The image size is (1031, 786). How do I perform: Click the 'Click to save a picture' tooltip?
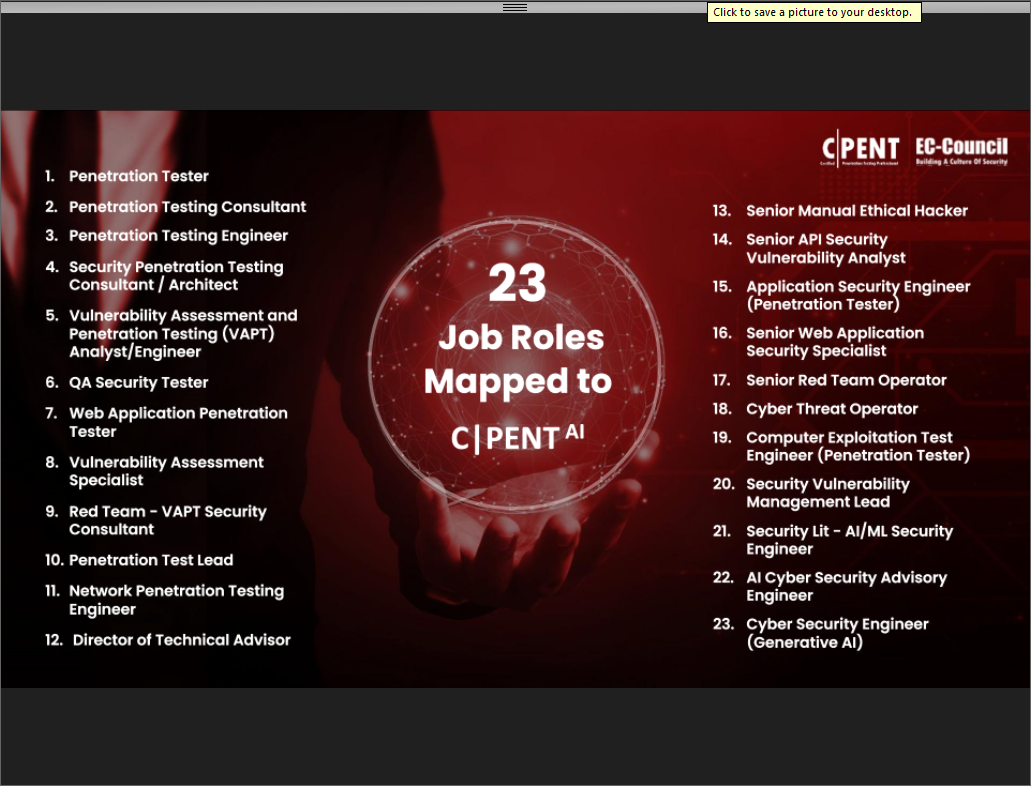[813, 12]
